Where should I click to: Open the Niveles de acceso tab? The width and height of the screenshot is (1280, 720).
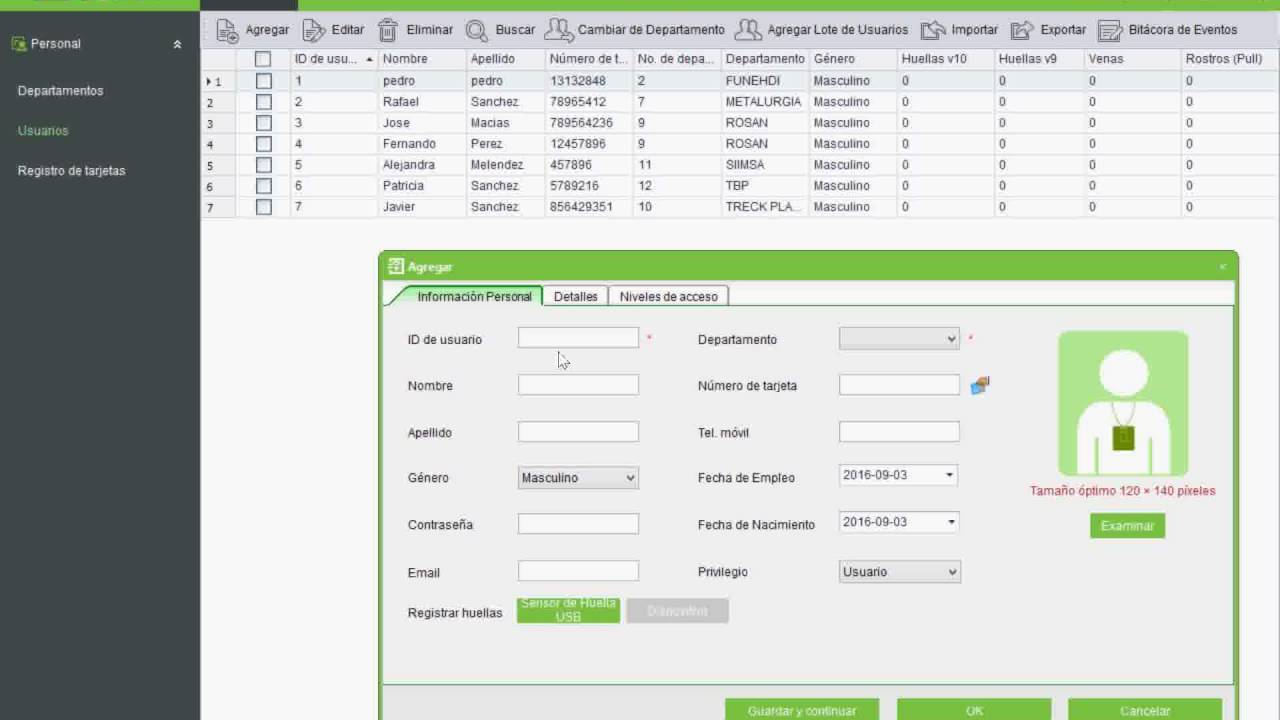(668, 296)
